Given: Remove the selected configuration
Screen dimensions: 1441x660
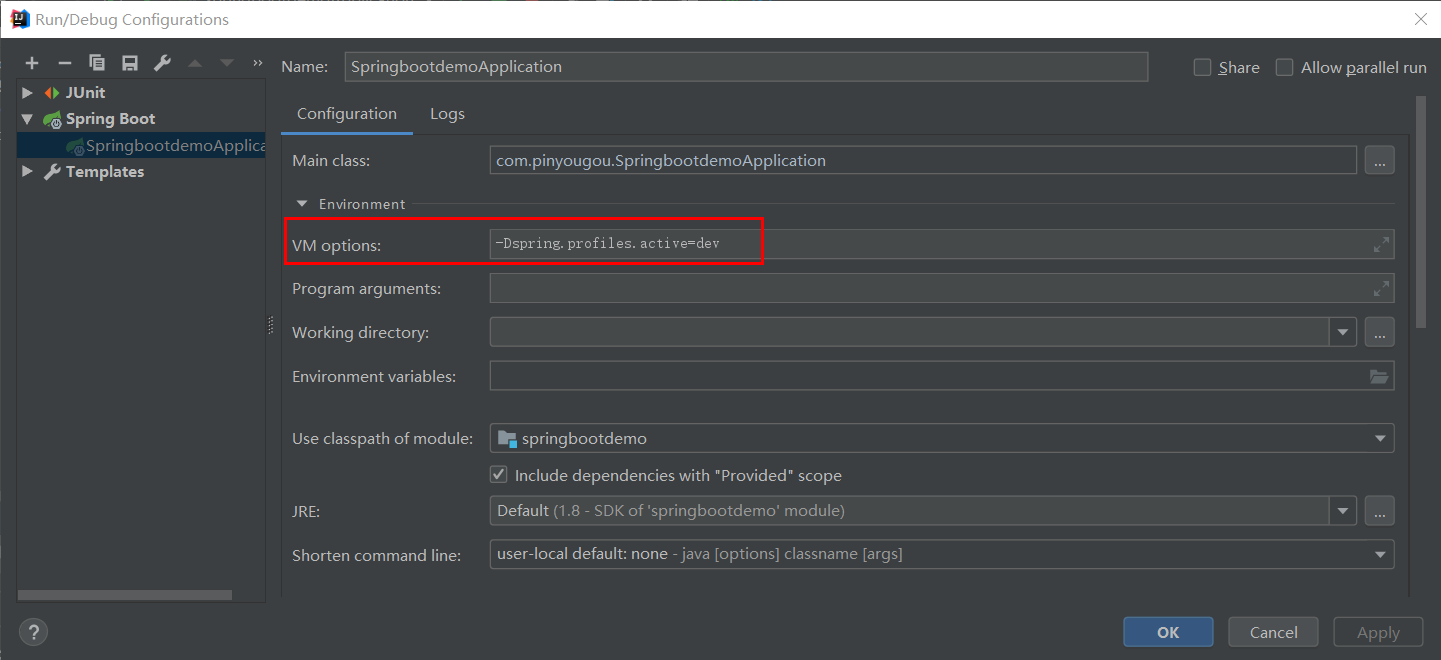Looking at the screenshot, I should 65,63.
